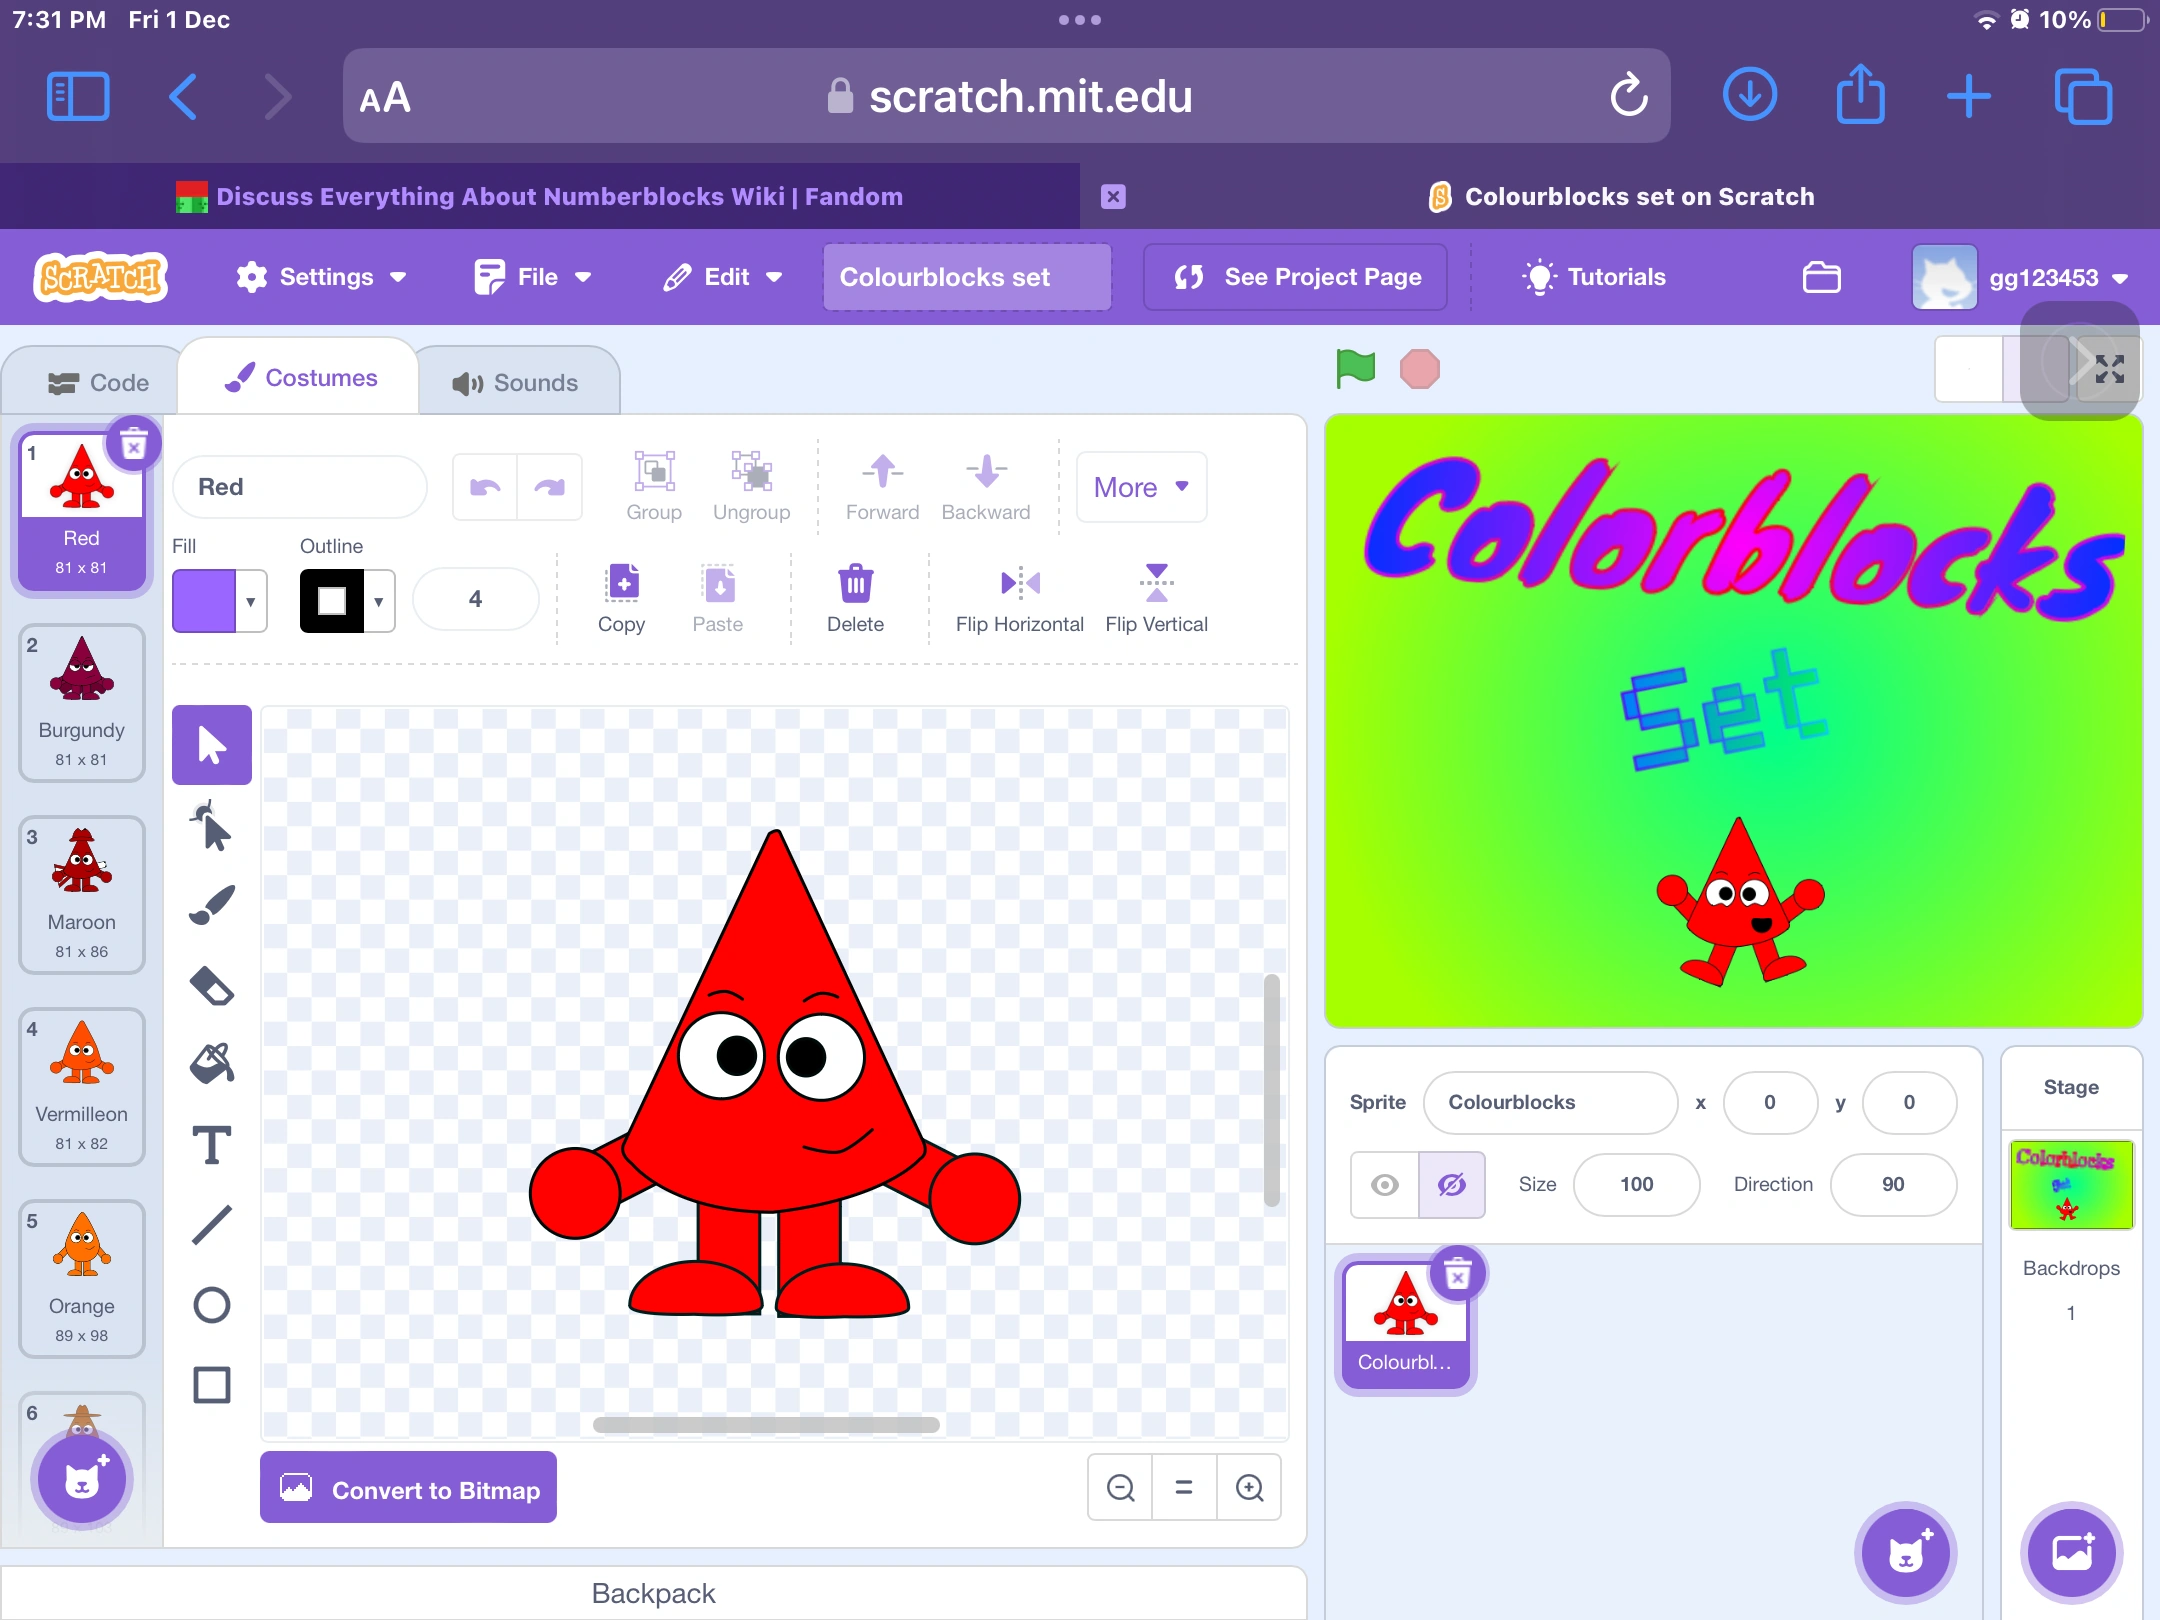Select the Fill bucket tool

pyautogui.click(x=212, y=1064)
